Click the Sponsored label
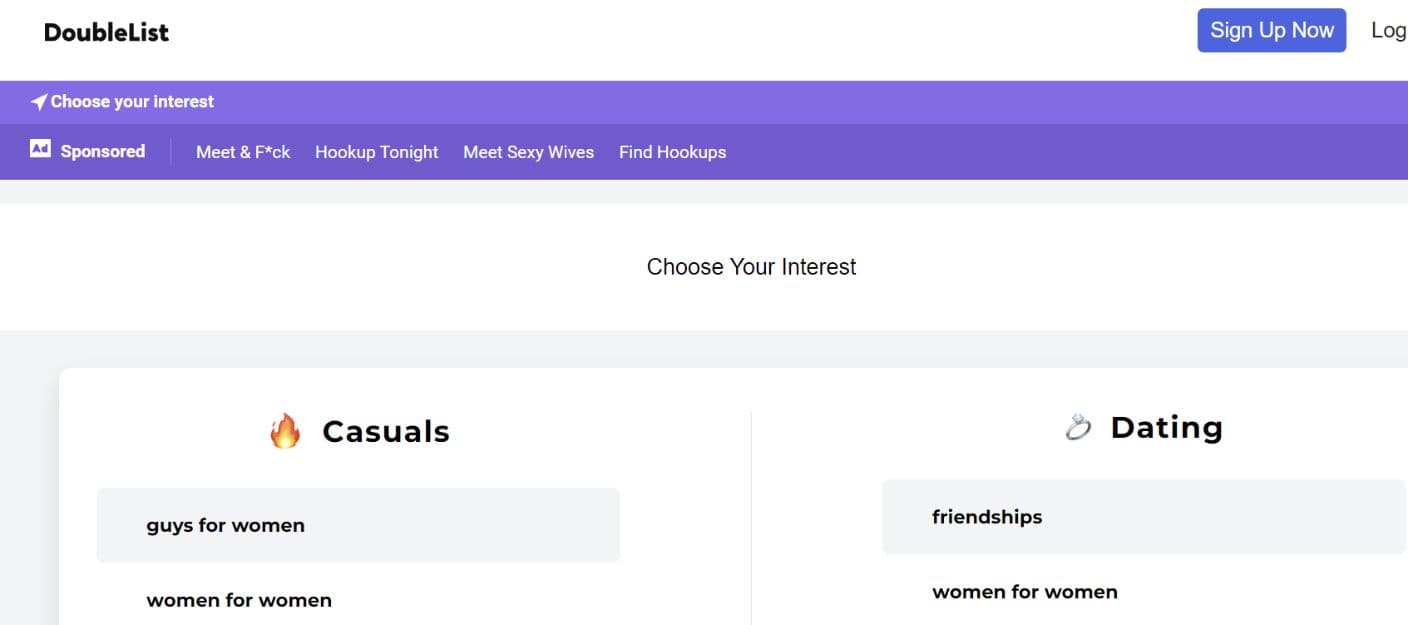Screen dimensions: 1408x625 click(x=103, y=150)
